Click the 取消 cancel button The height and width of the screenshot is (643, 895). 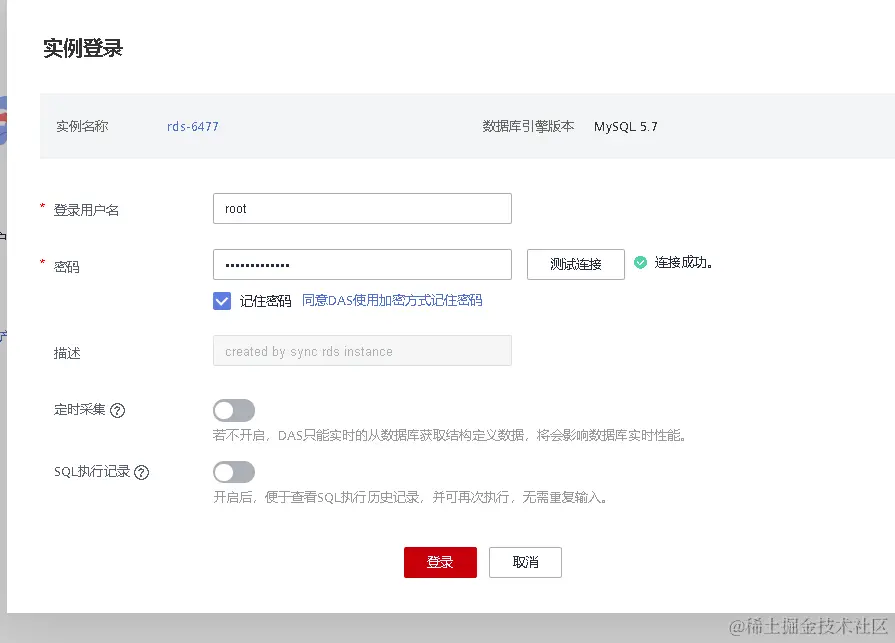525,563
